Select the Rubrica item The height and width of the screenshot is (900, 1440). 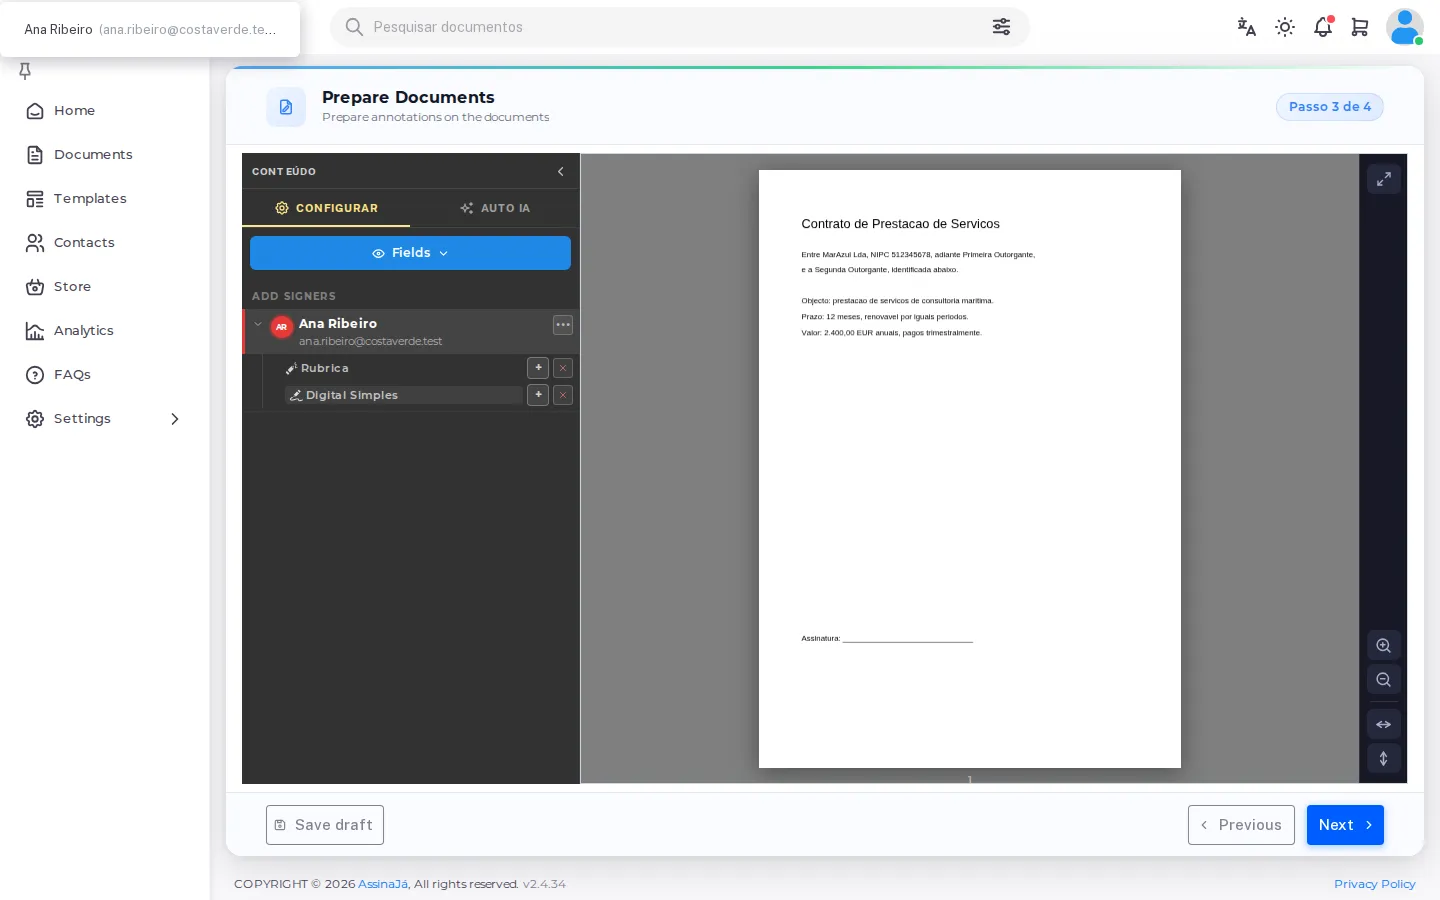(x=404, y=368)
